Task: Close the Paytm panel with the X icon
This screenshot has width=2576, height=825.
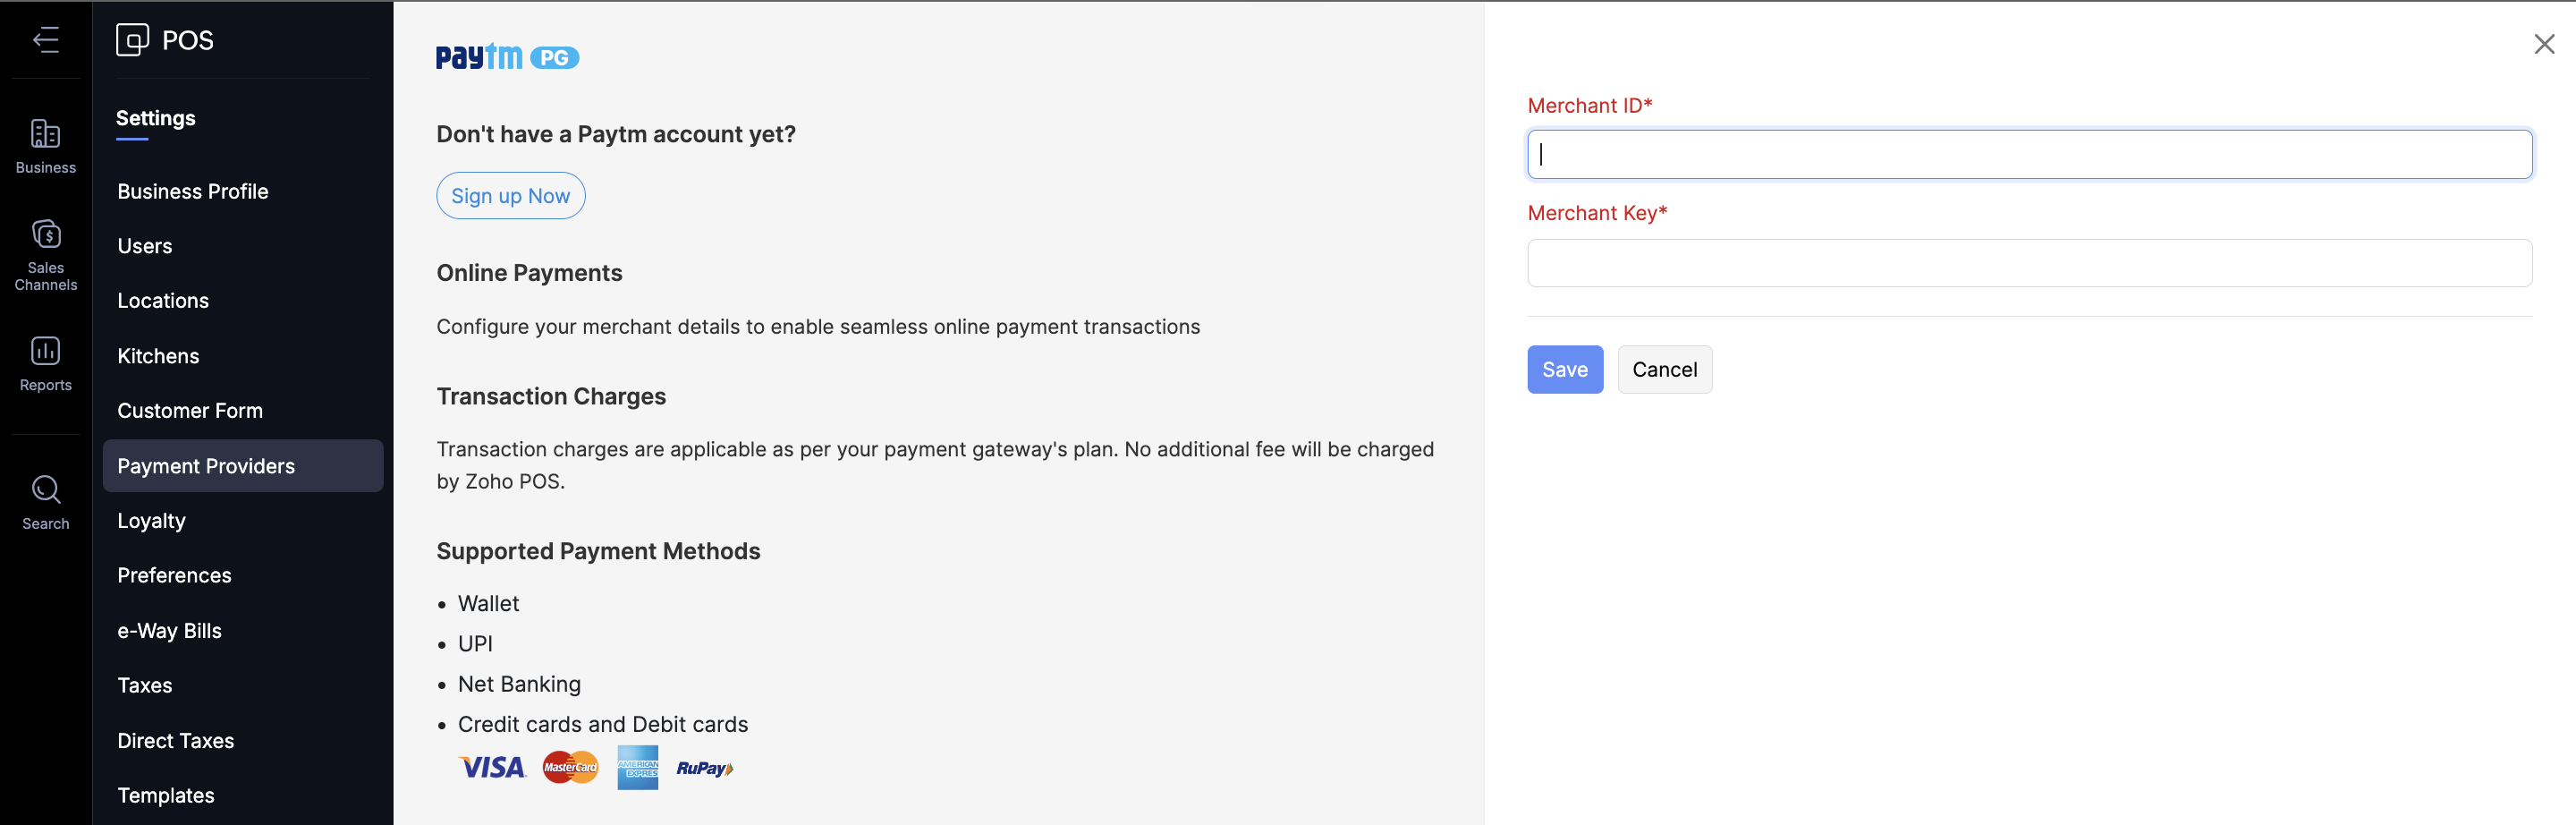Action: (2544, 44)
